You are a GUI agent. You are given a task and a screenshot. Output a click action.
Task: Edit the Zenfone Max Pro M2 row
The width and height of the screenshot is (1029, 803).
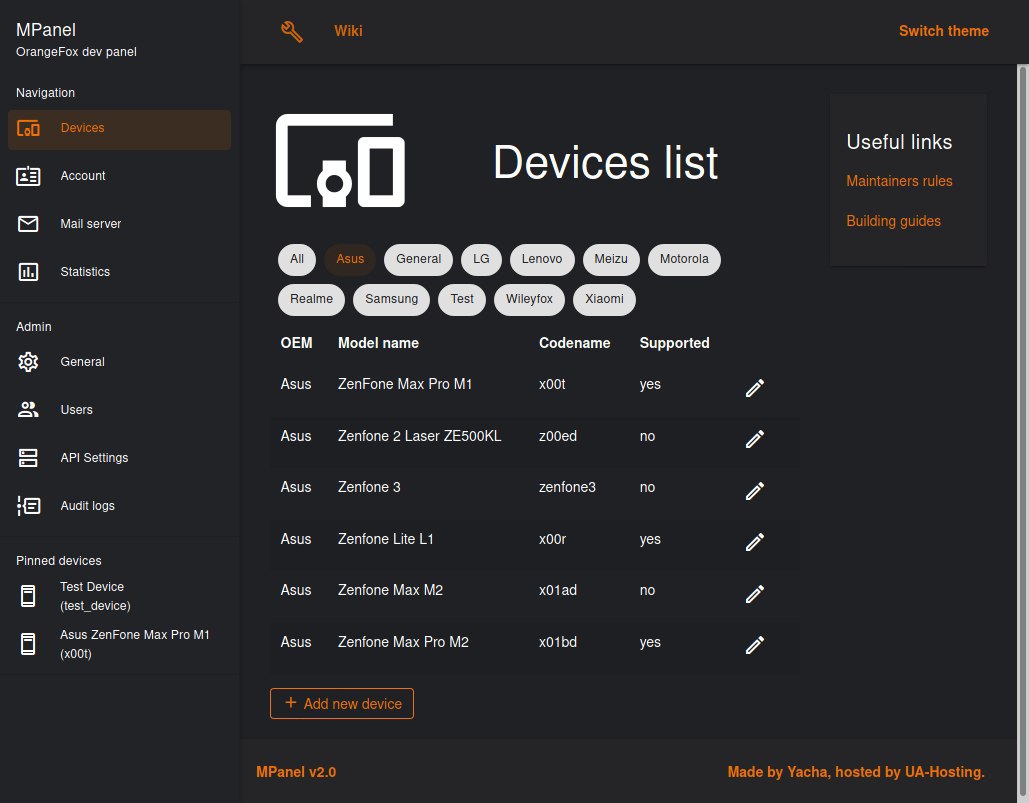point(755,645)
